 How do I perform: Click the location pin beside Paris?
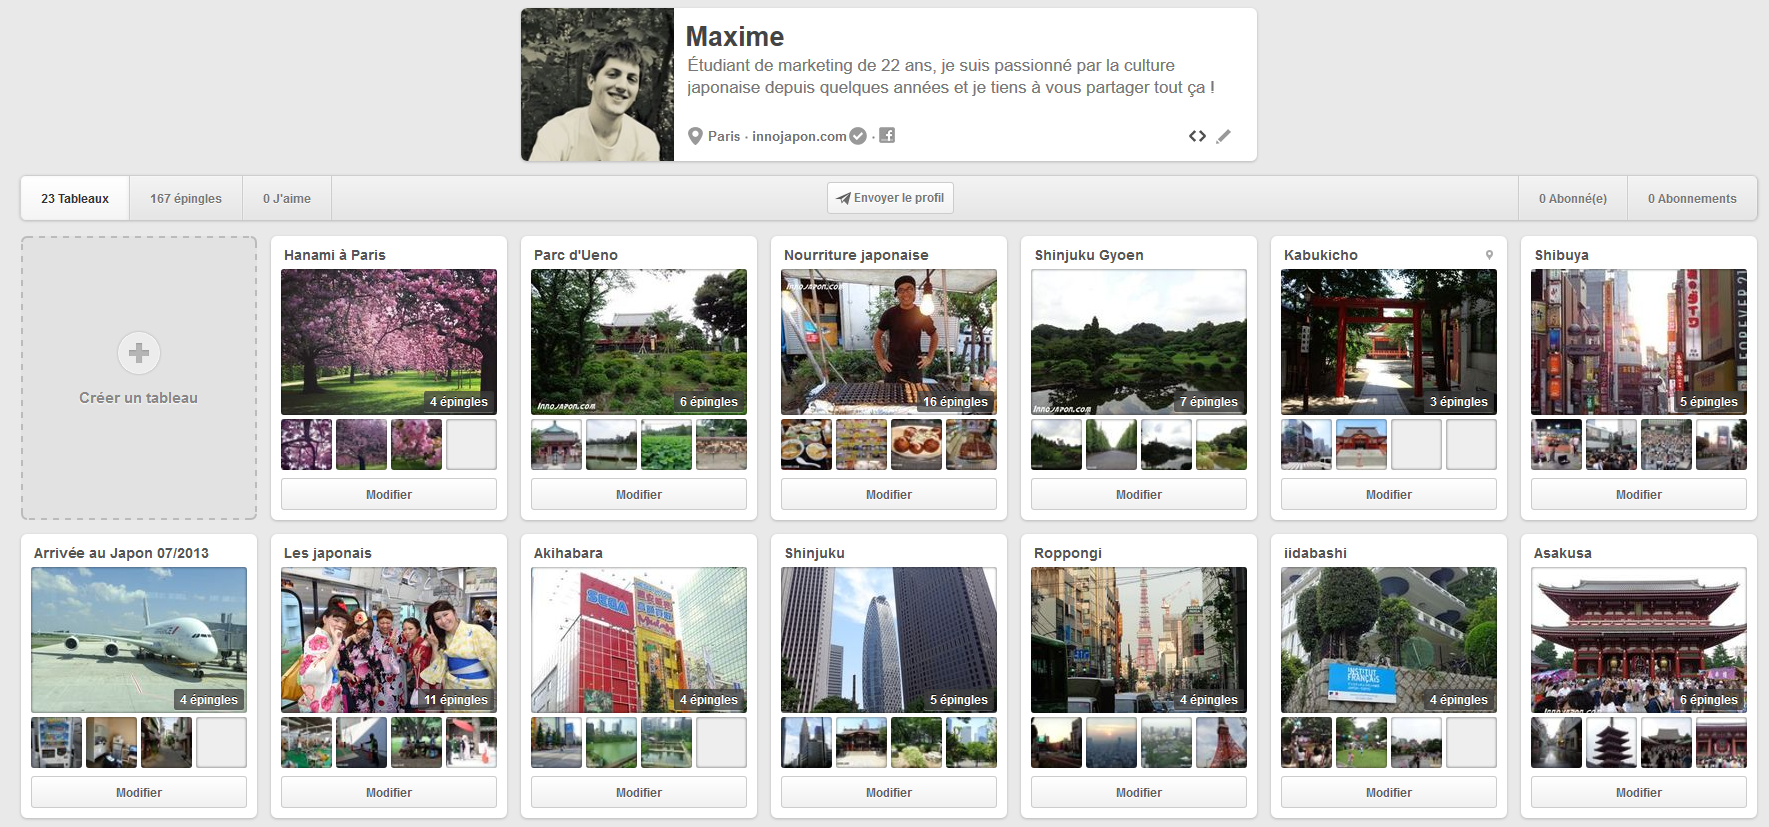[695, 136]
